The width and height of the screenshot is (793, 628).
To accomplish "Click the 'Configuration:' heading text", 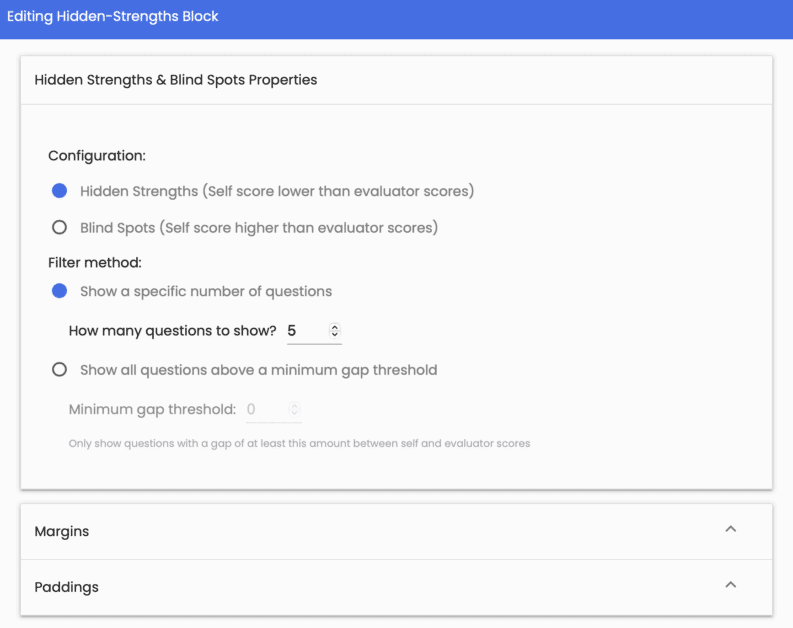I will point(97,156).
